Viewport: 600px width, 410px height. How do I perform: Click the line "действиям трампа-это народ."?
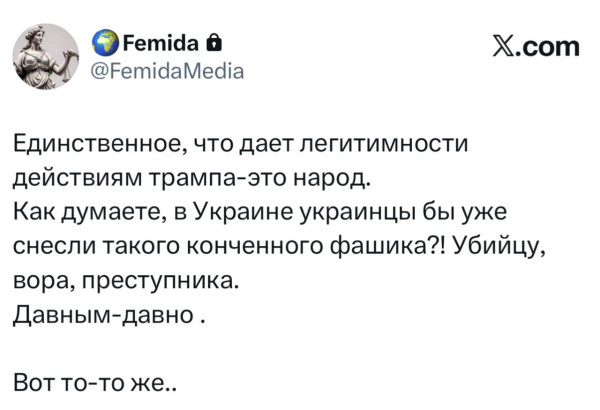(x=192, y=180)
